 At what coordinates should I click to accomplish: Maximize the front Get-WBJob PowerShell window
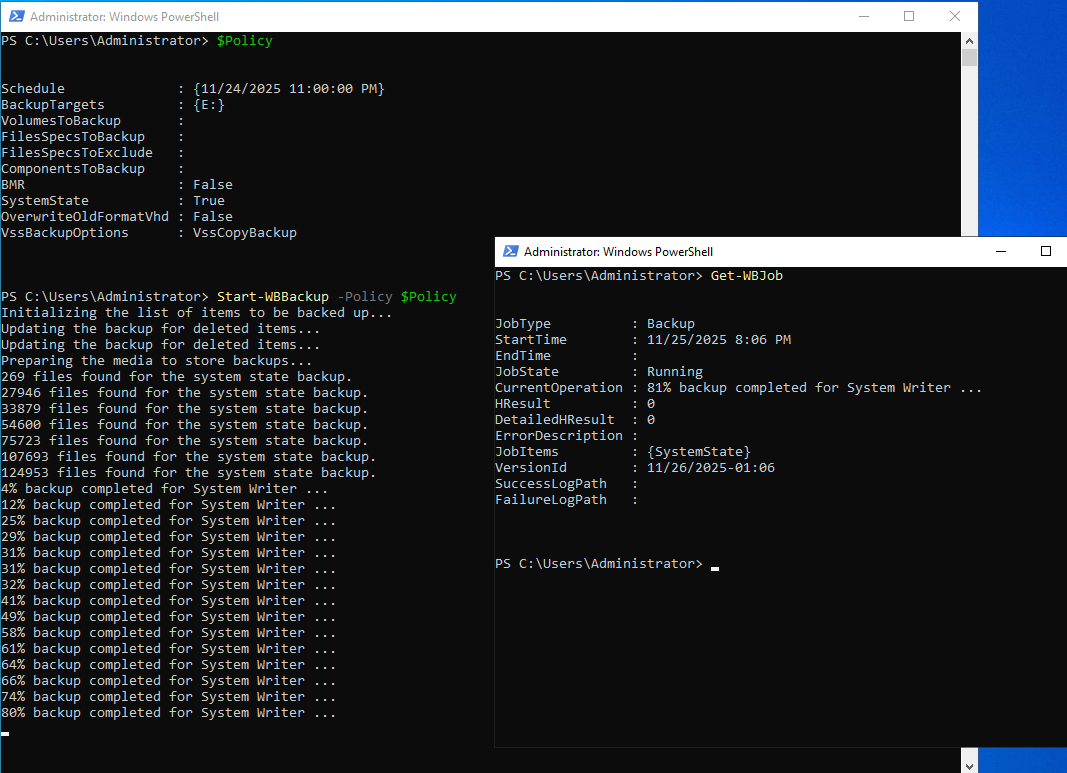pyautogui.click(x=1046, y=252)
